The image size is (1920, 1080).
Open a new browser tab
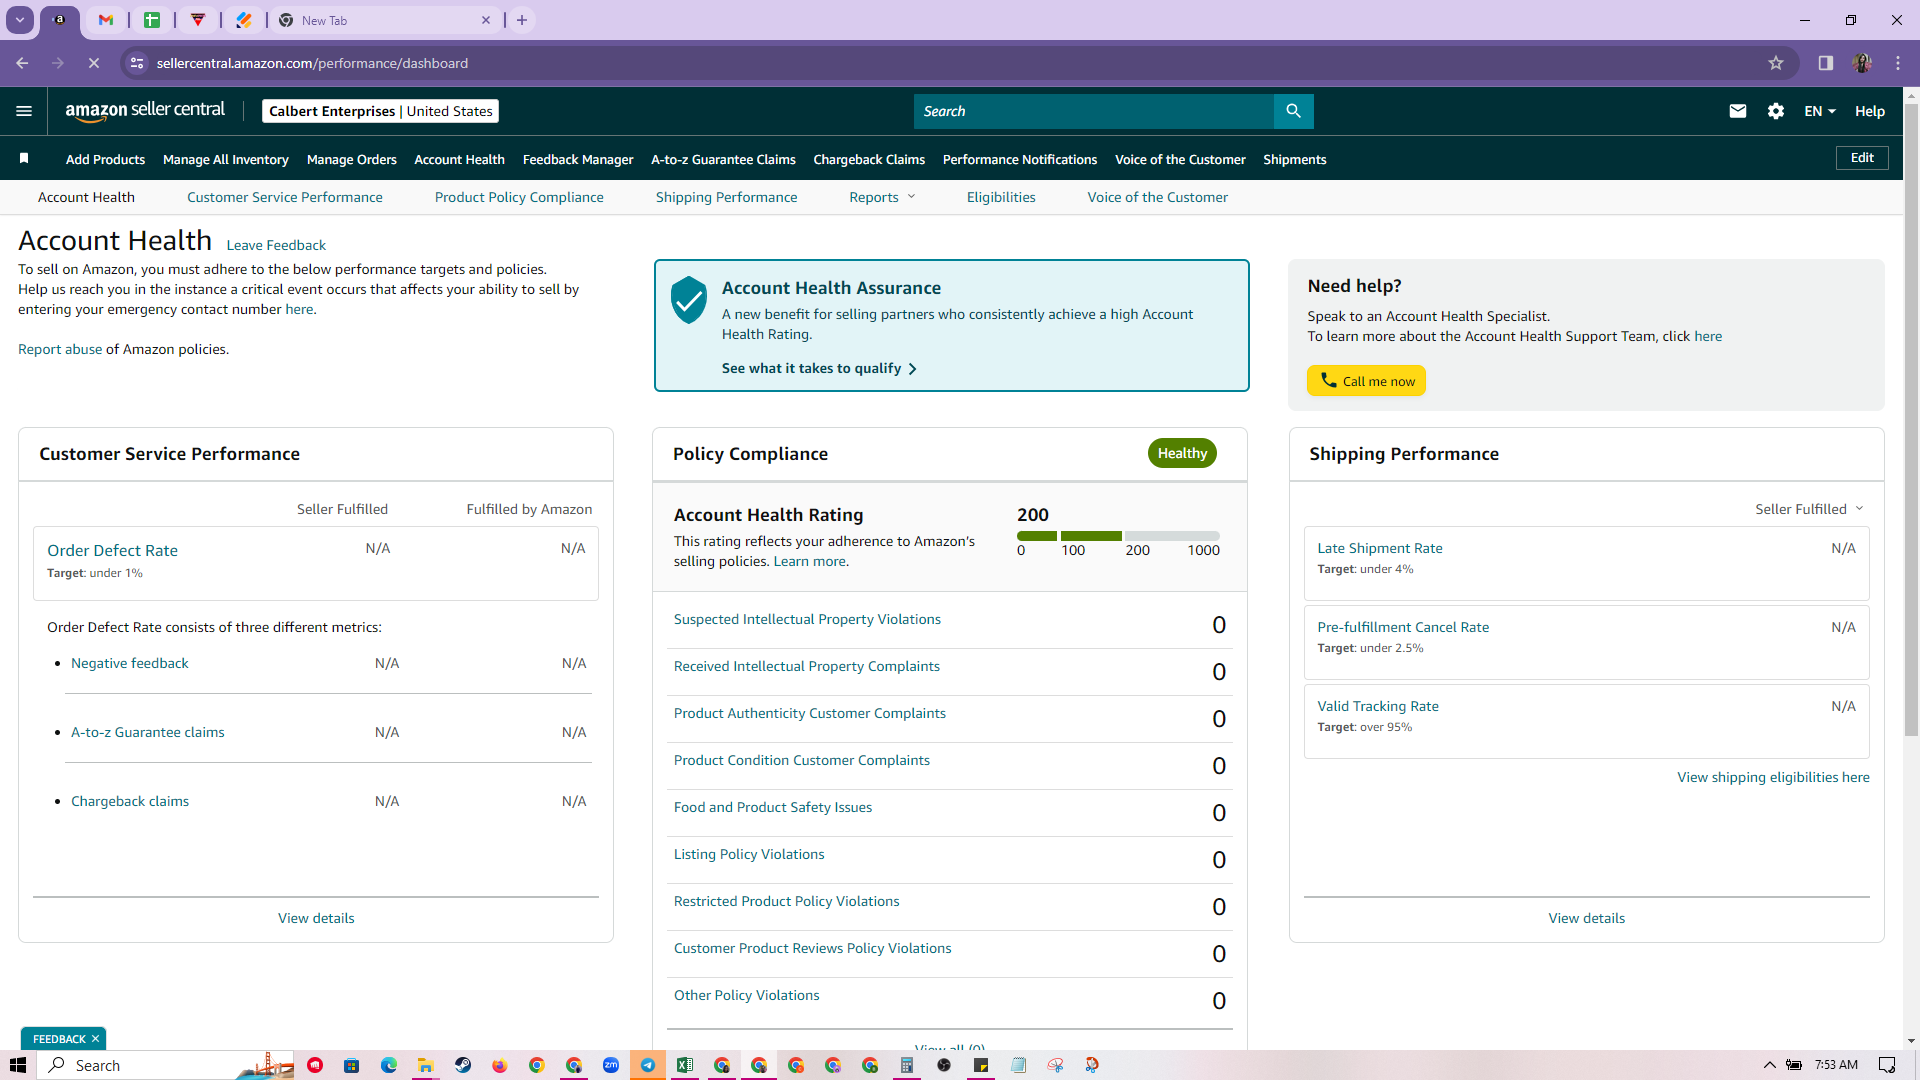[522, 20]
